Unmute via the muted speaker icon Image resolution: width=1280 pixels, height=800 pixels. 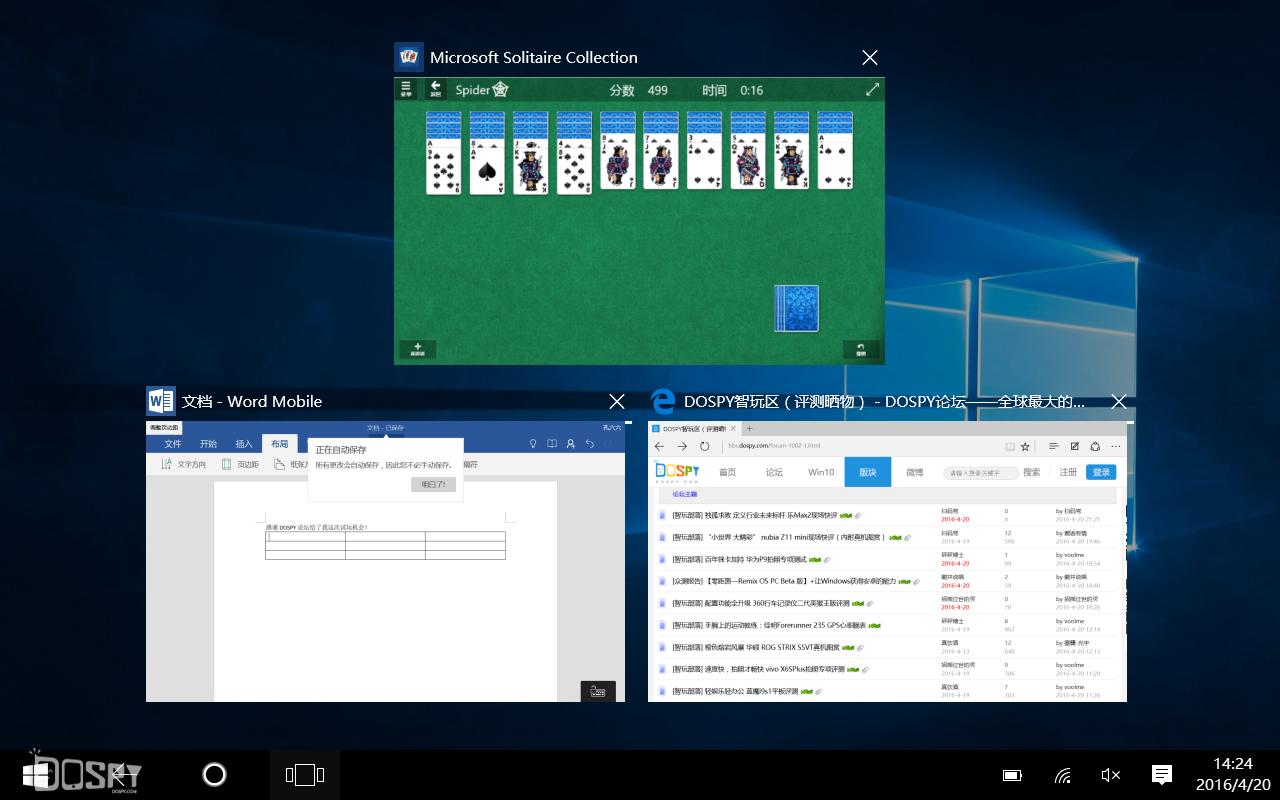[1110, 775]
